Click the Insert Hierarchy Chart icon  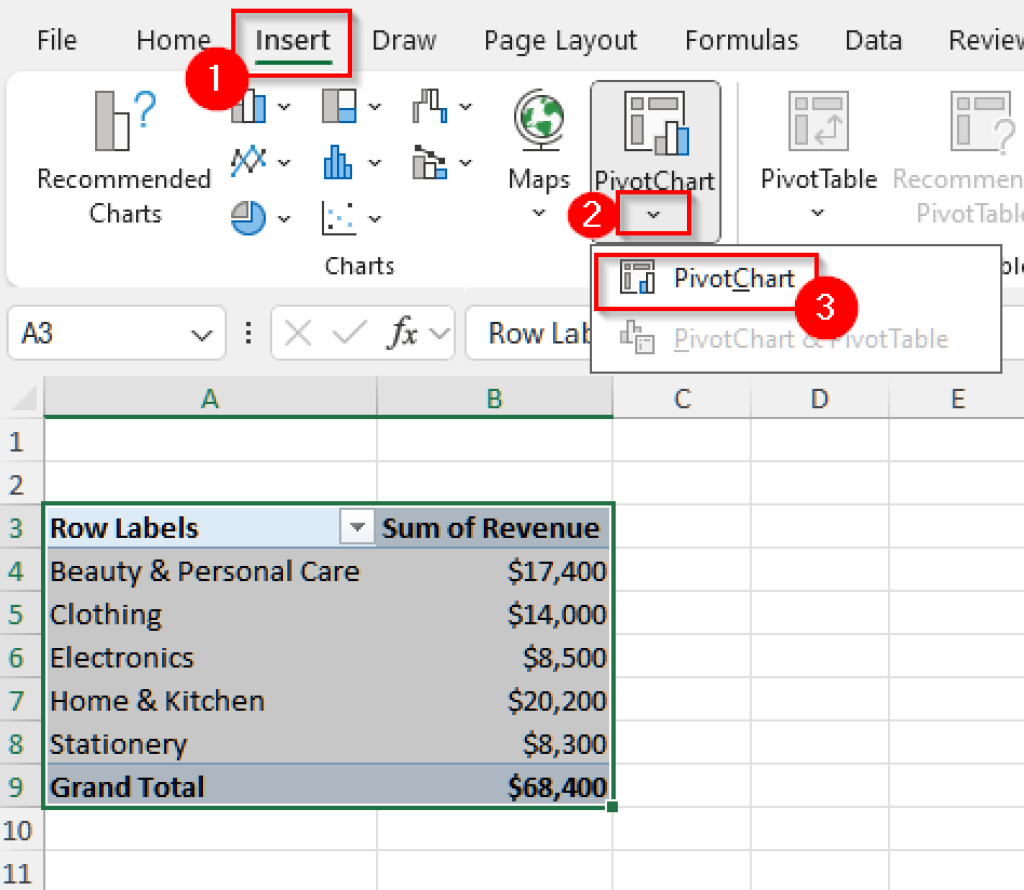coord(339,106)
